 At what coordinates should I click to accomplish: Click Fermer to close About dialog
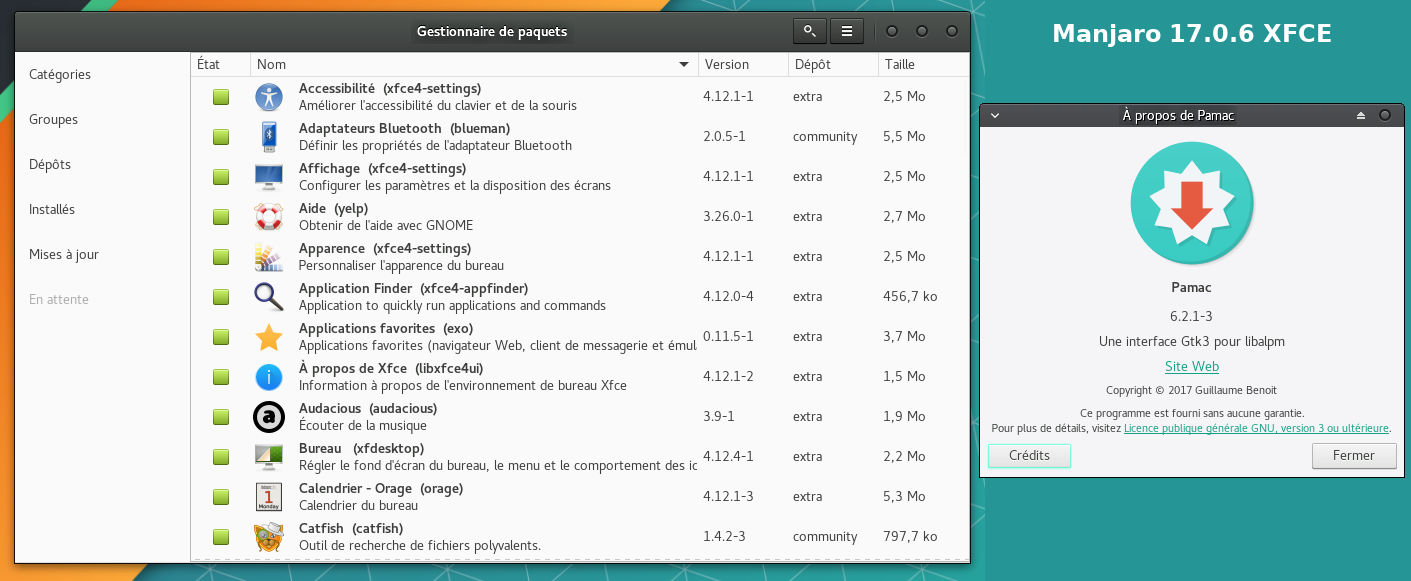click(x=1354, y=455)
